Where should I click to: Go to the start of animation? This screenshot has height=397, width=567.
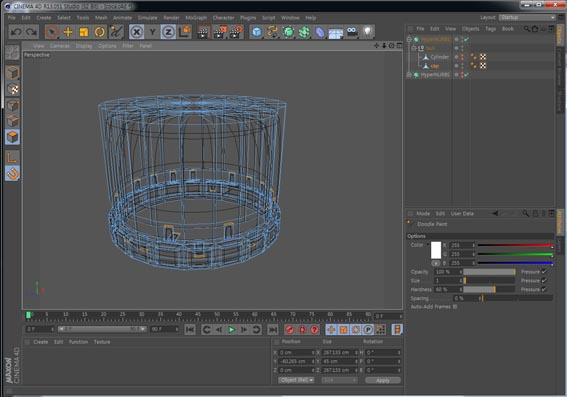click(x=190, y=329)
